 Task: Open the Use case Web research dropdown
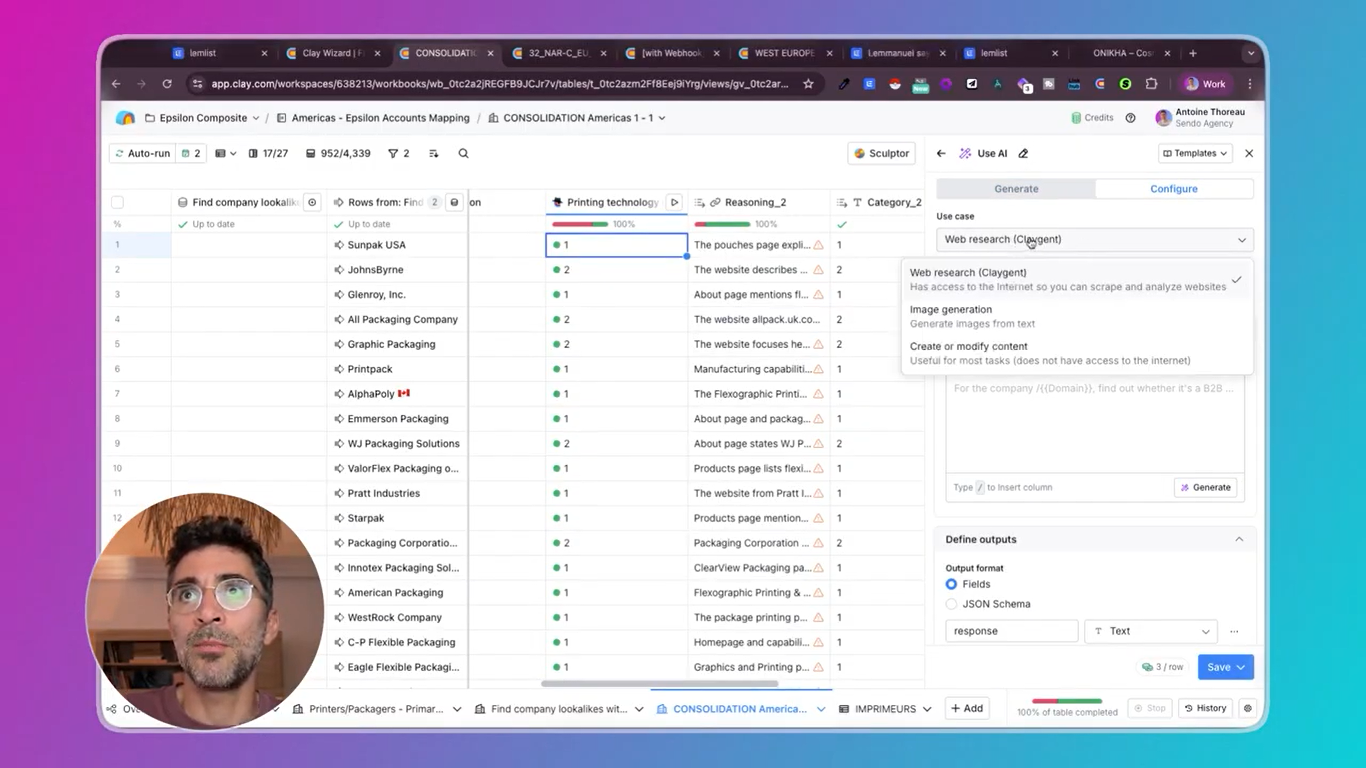[1094, 240]
